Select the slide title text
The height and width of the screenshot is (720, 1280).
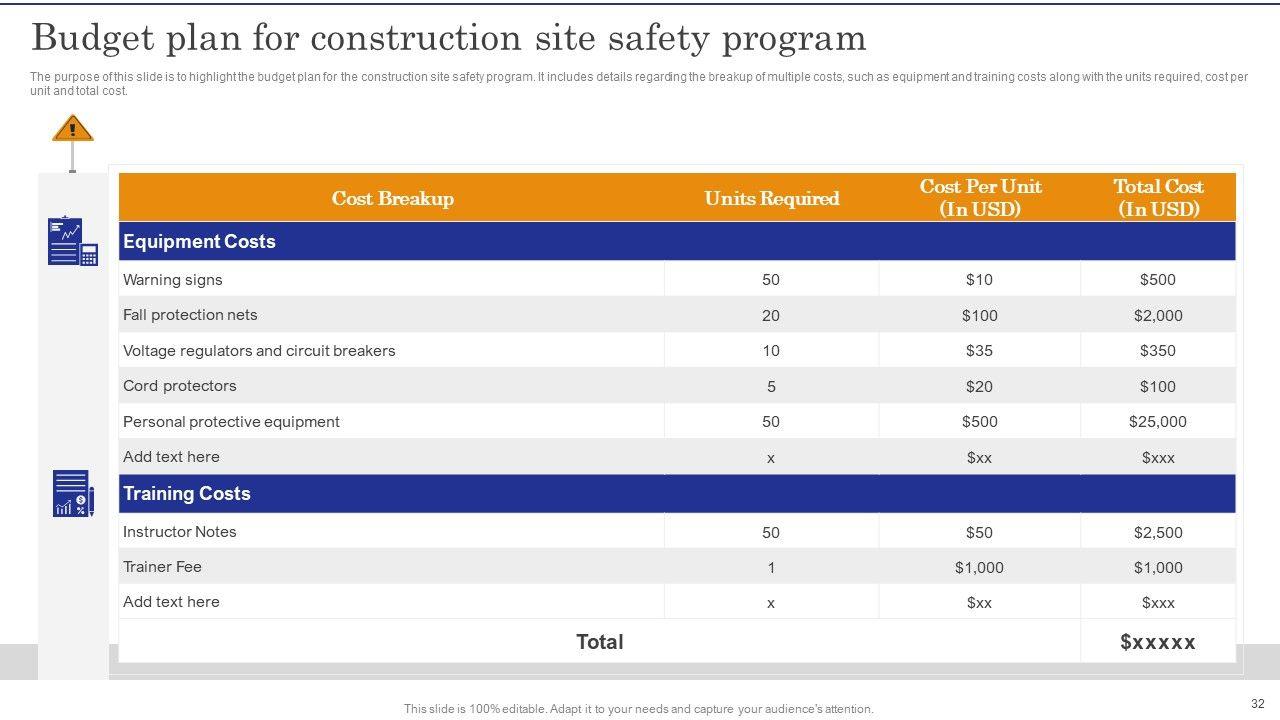point(449,38)
